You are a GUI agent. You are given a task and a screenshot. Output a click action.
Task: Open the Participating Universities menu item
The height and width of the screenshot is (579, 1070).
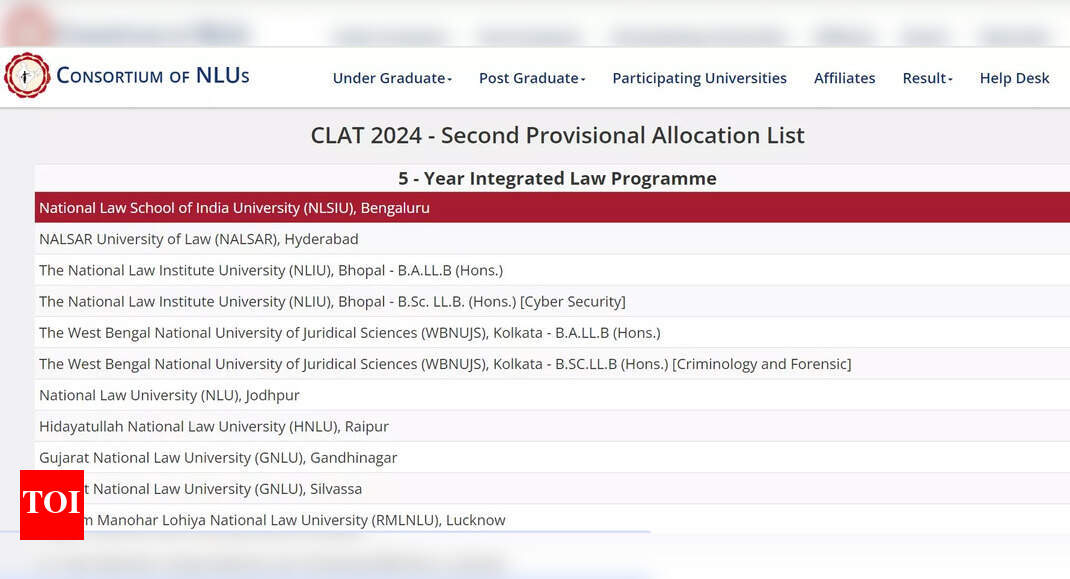tap(699, 78)
